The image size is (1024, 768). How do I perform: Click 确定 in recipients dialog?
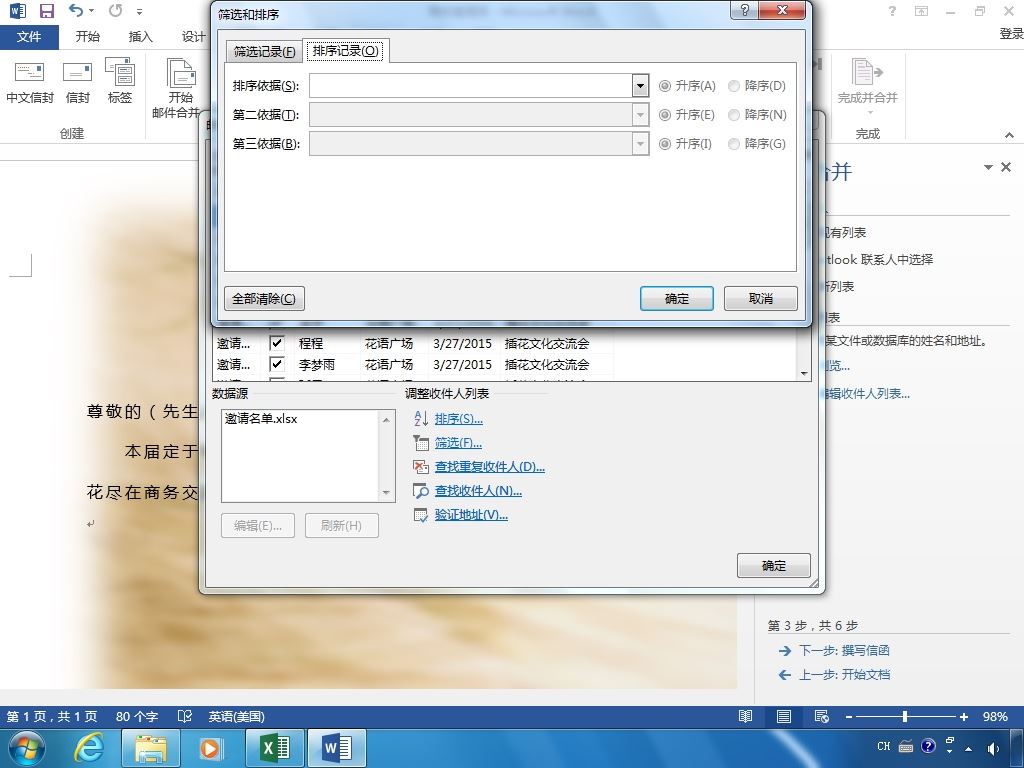774,566
